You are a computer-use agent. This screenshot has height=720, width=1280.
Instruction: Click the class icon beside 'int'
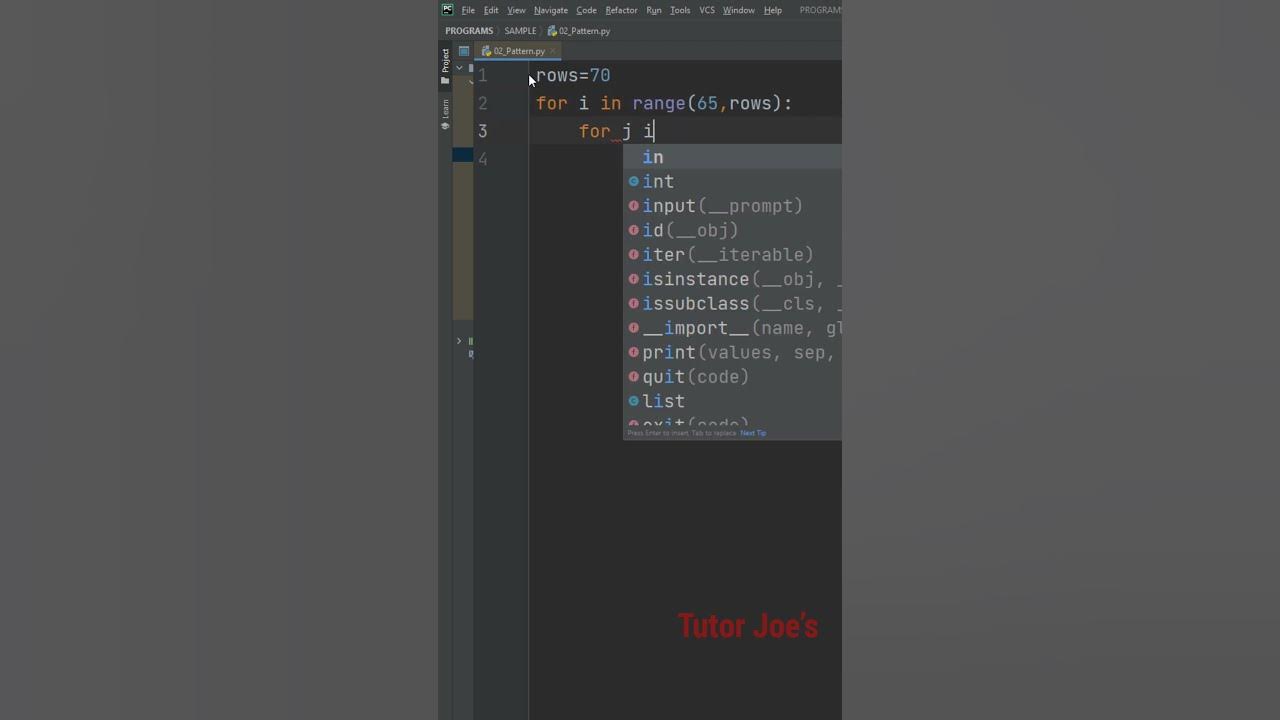point(633,182)
